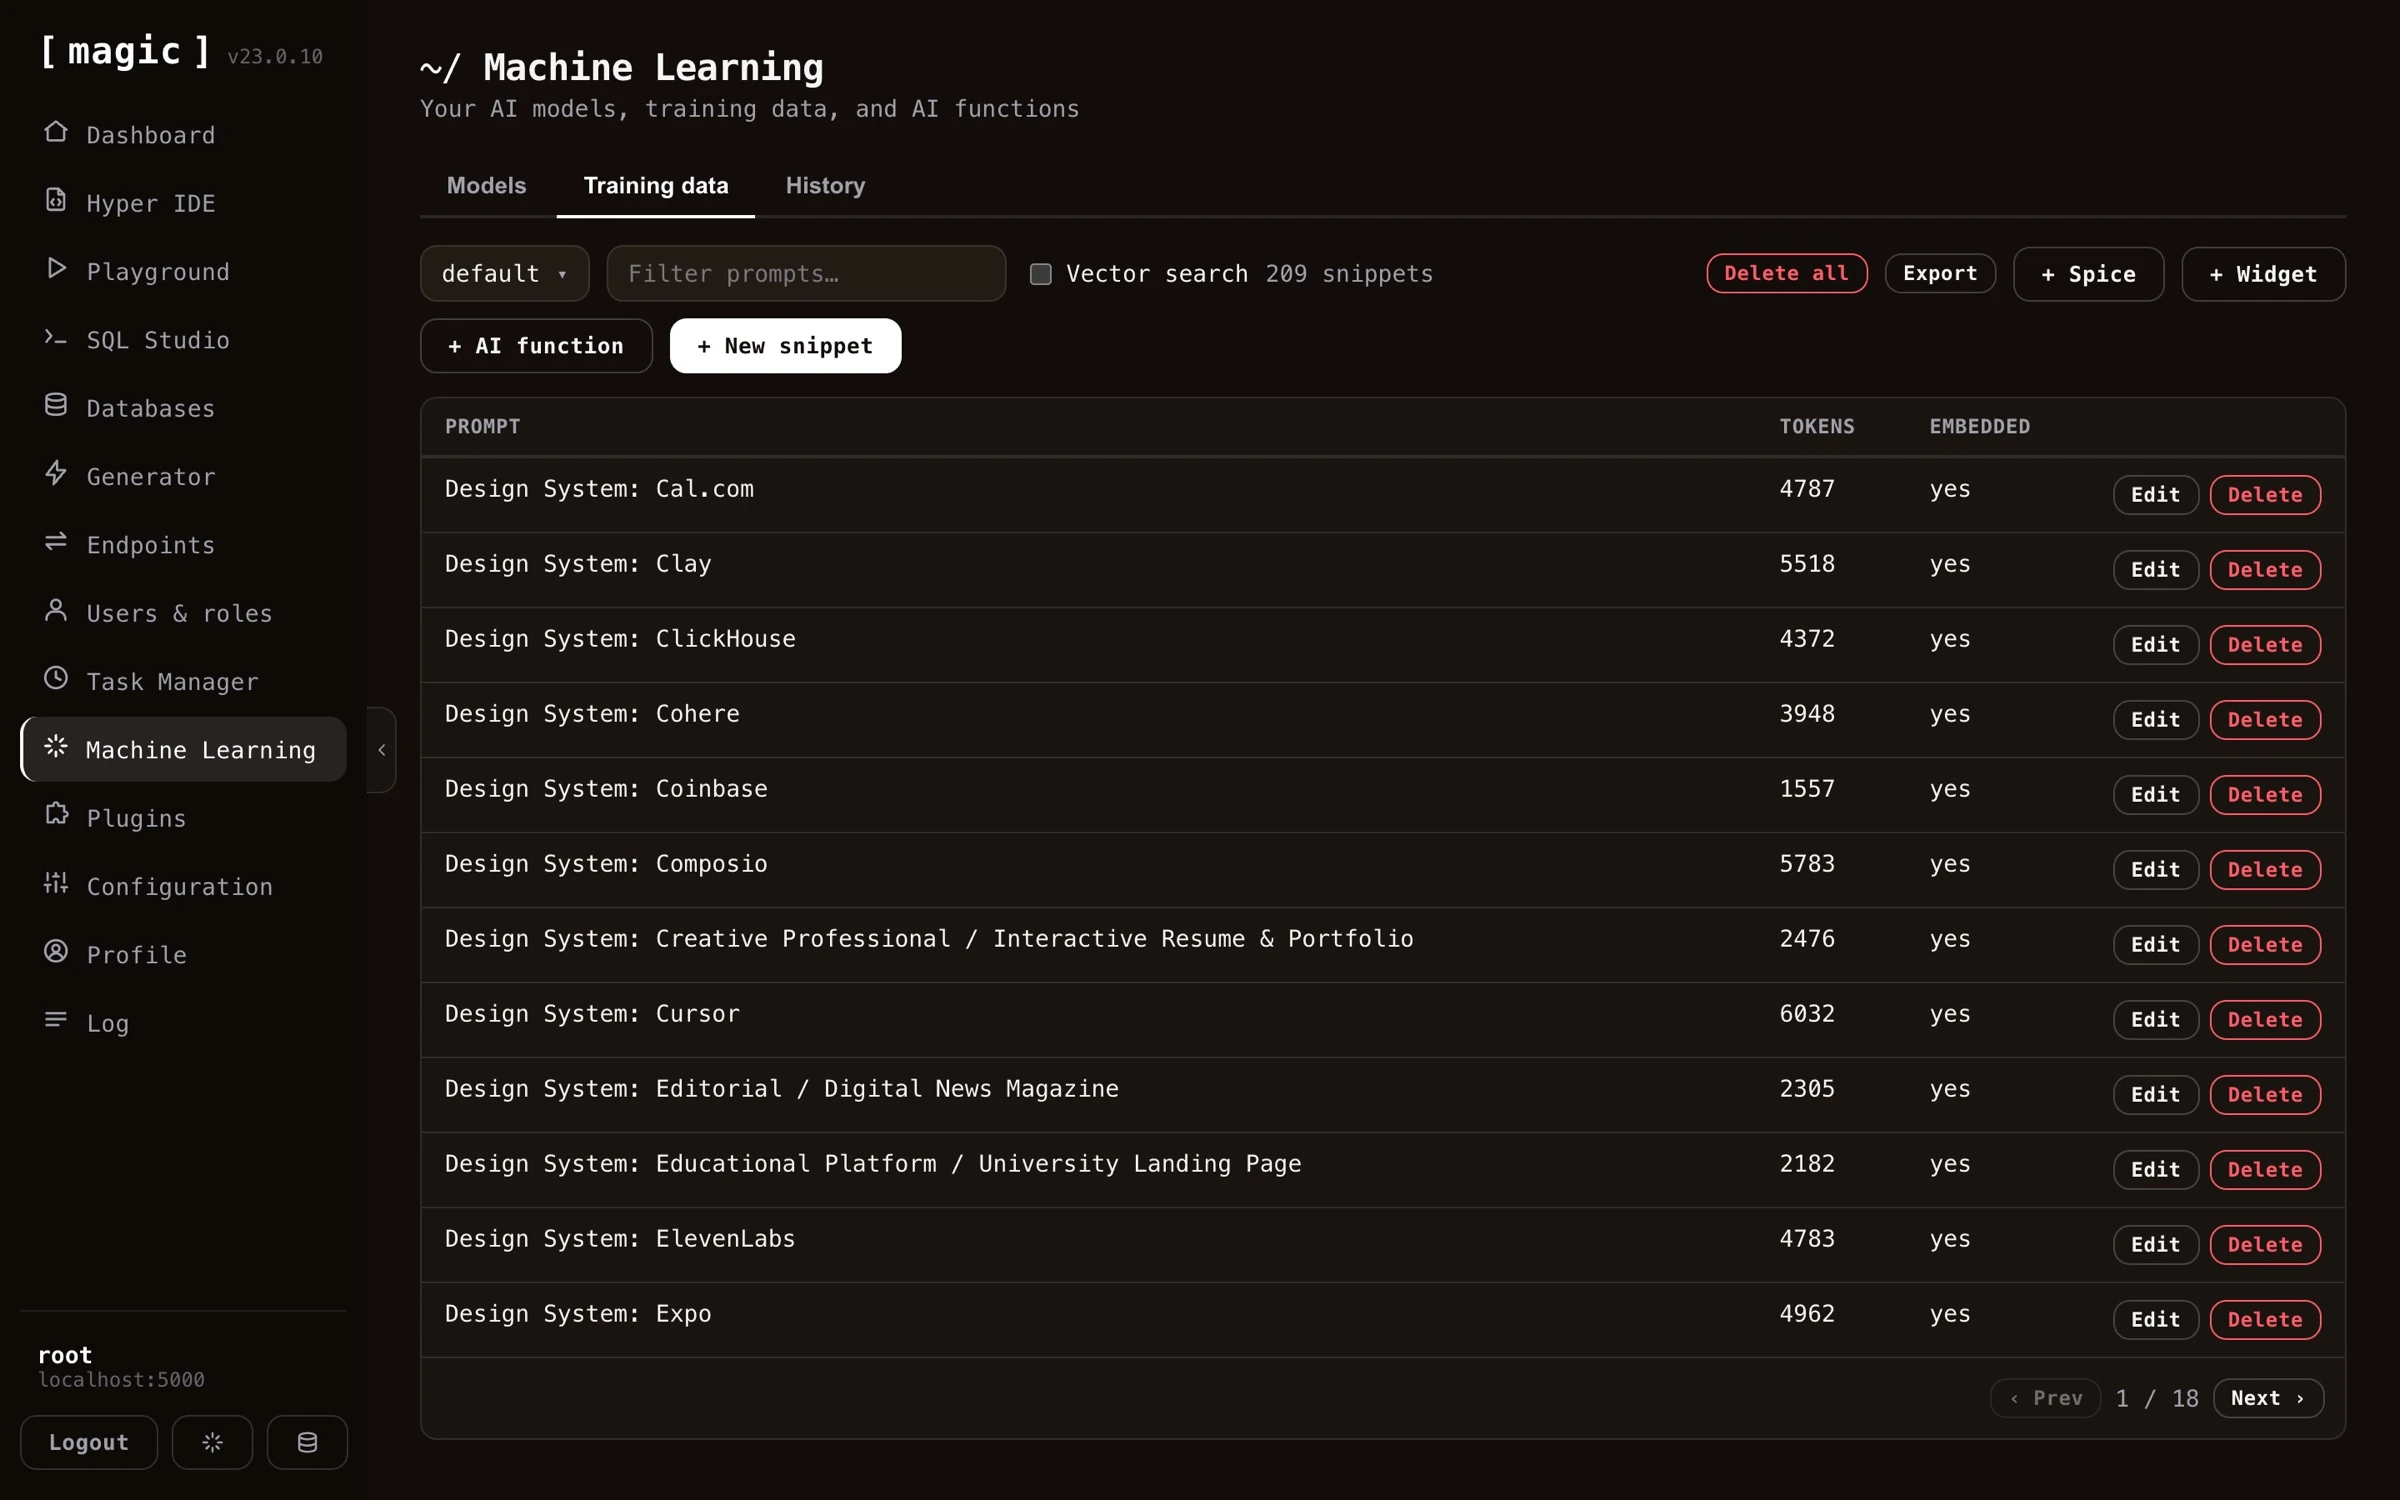Click the Configuration sliders icon

click(56, 883)
